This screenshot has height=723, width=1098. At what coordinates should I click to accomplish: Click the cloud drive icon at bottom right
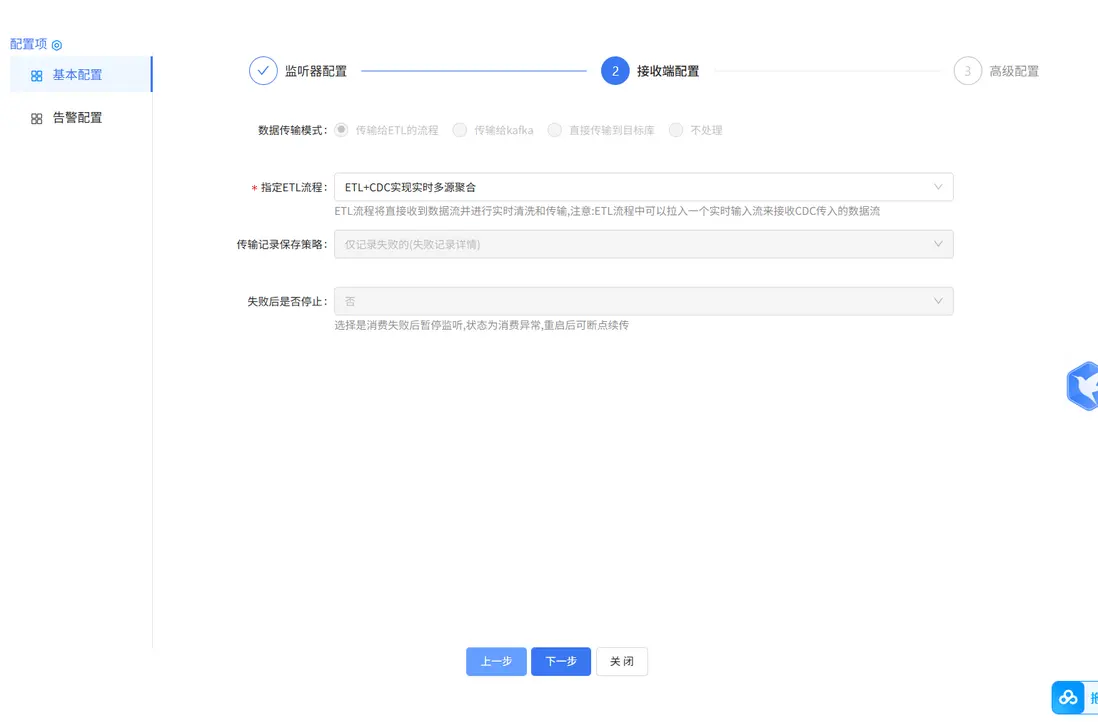(x=1066, y=697)
